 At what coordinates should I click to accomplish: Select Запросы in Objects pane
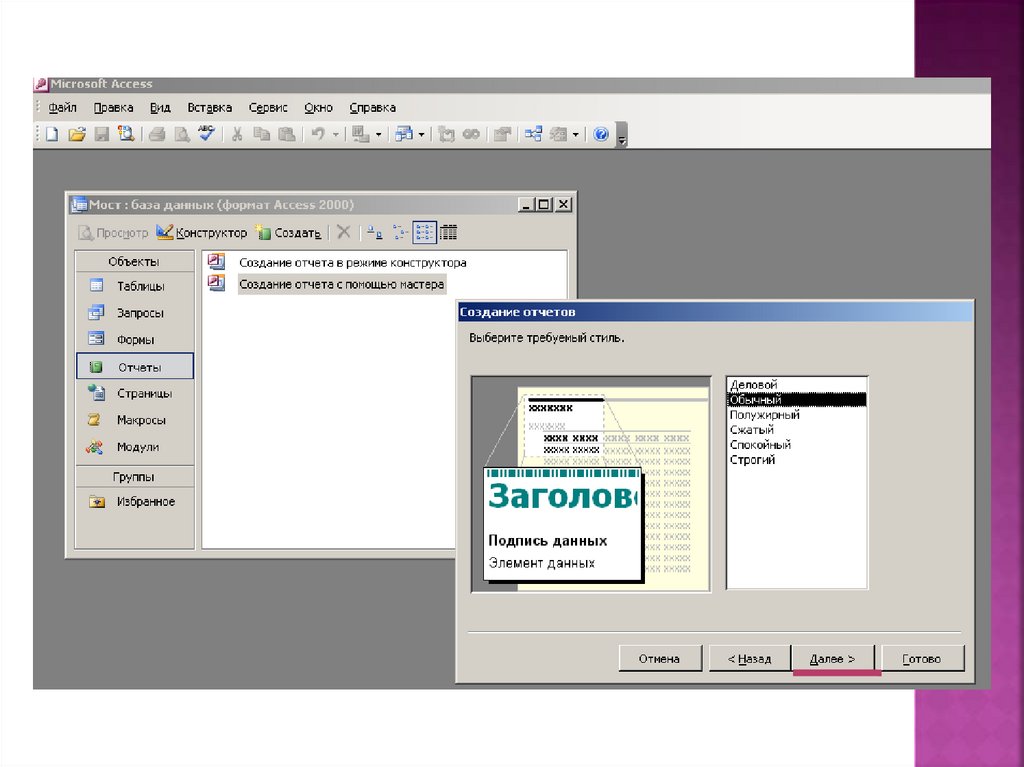135,313
